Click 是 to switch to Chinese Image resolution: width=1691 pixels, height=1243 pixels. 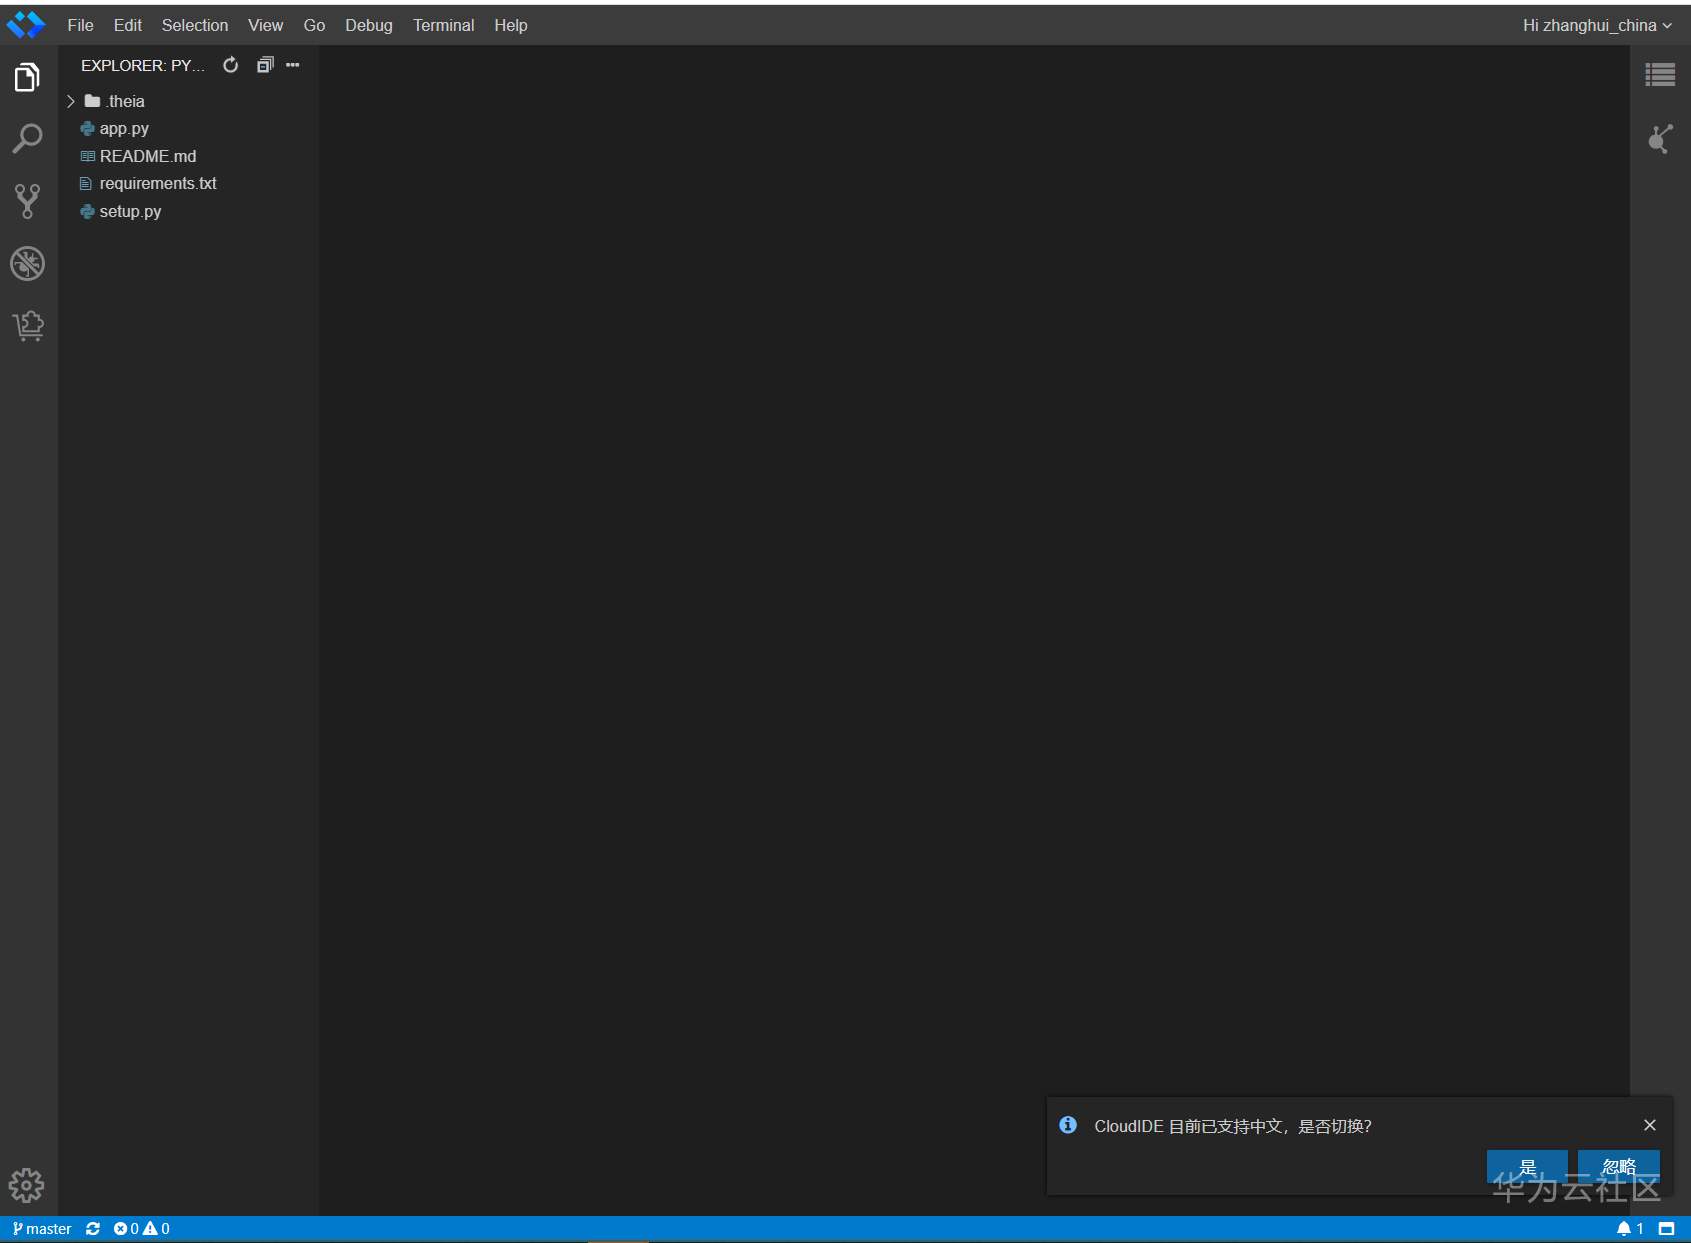point(1527,1167)
